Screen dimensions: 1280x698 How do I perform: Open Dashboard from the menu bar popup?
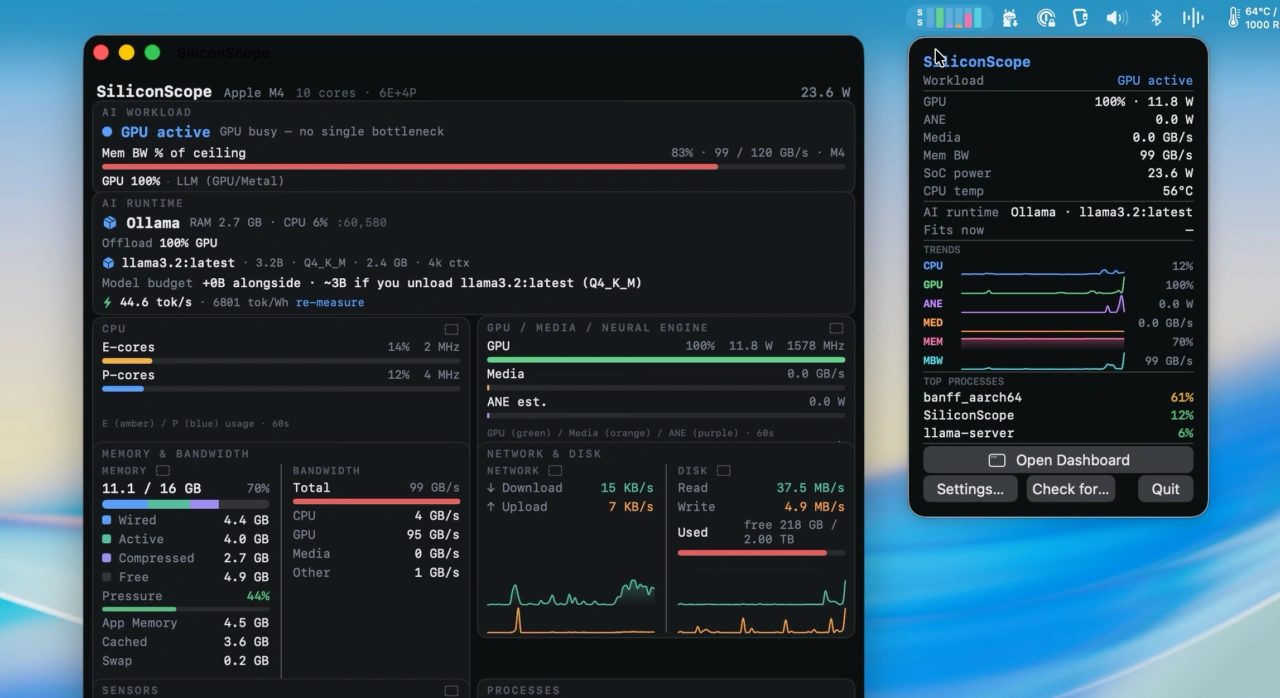(1058, 460)
